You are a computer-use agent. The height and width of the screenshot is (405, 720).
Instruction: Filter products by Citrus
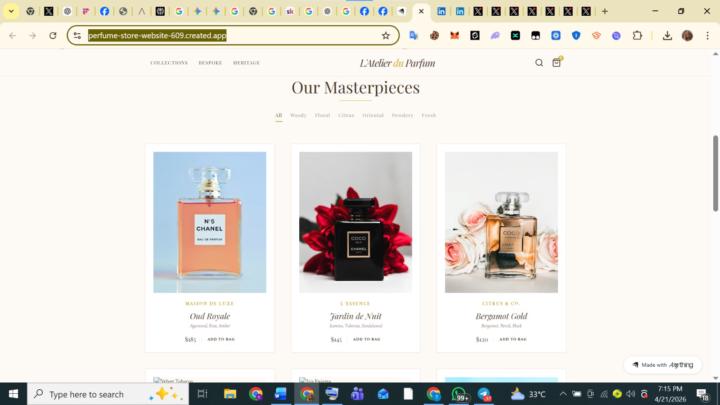coord(346,115)
